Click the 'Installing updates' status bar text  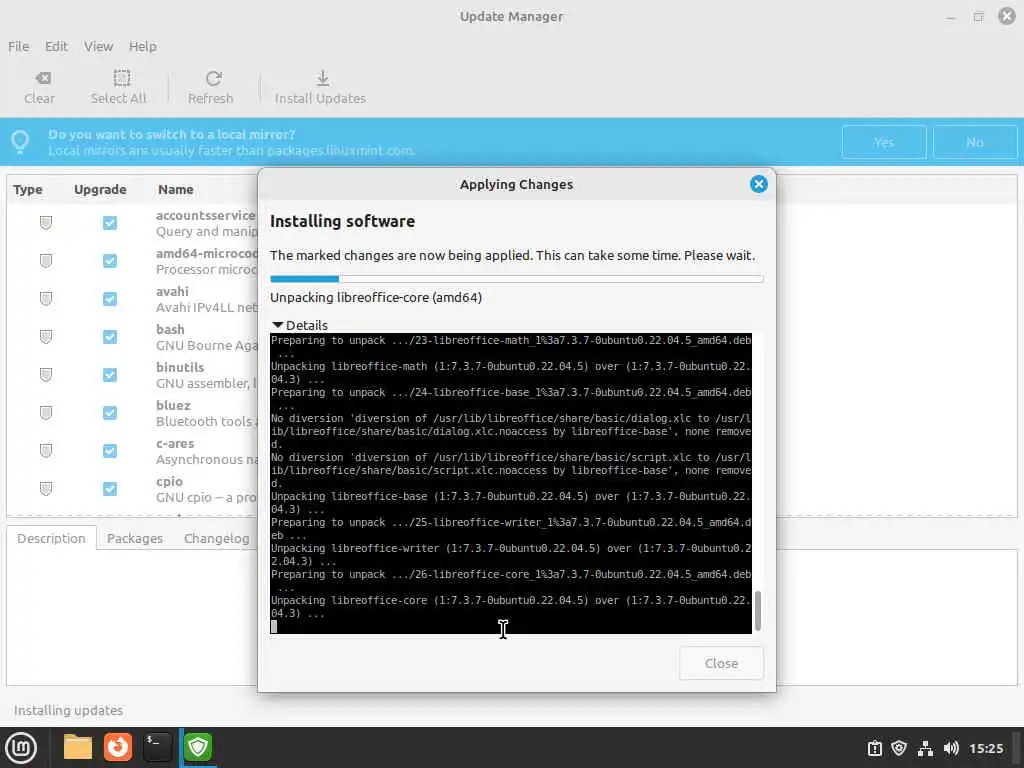(68, 710)
